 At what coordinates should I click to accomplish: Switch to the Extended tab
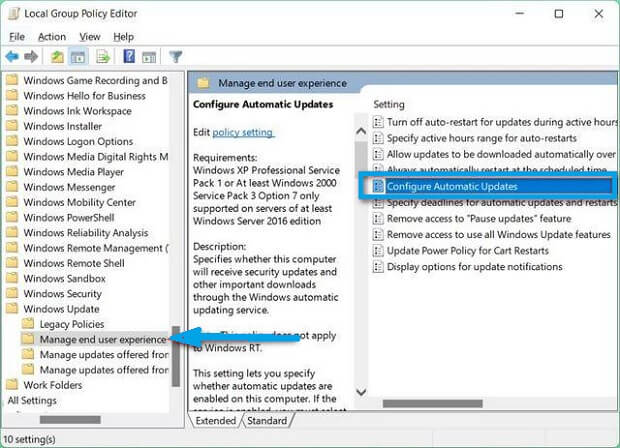pos(215,420)
